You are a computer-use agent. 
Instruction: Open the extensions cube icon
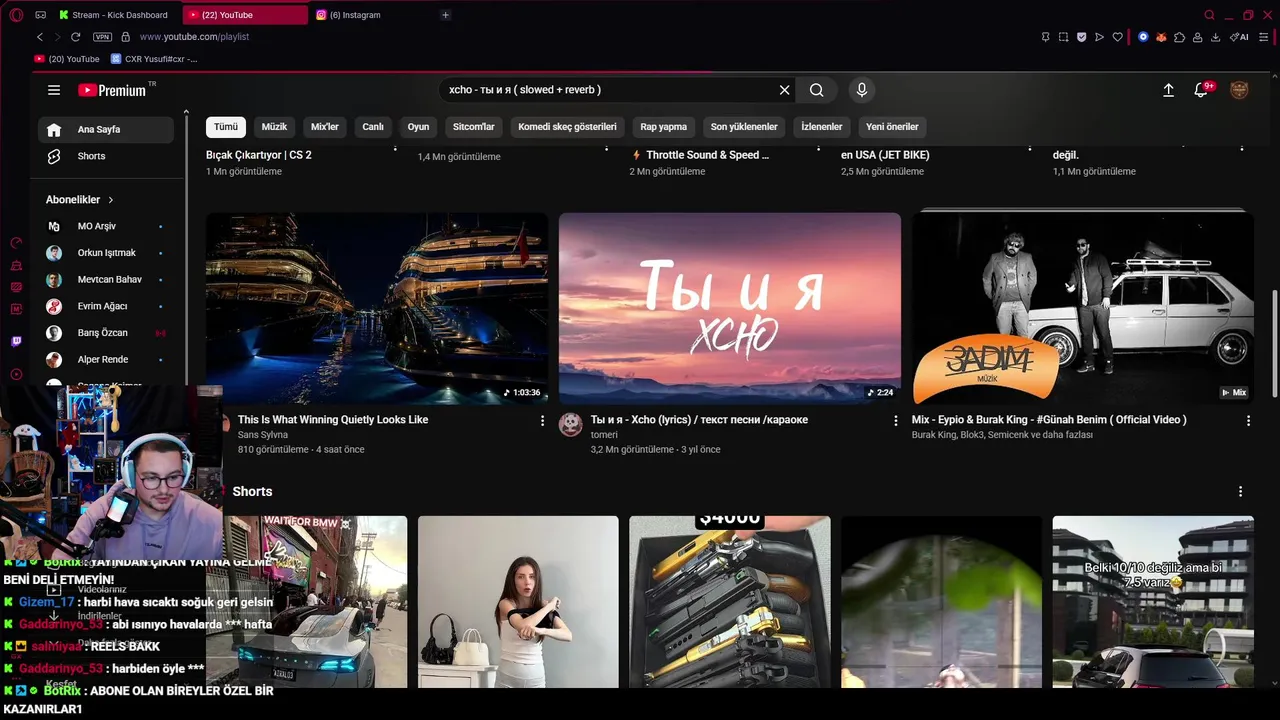(1179, 37)
